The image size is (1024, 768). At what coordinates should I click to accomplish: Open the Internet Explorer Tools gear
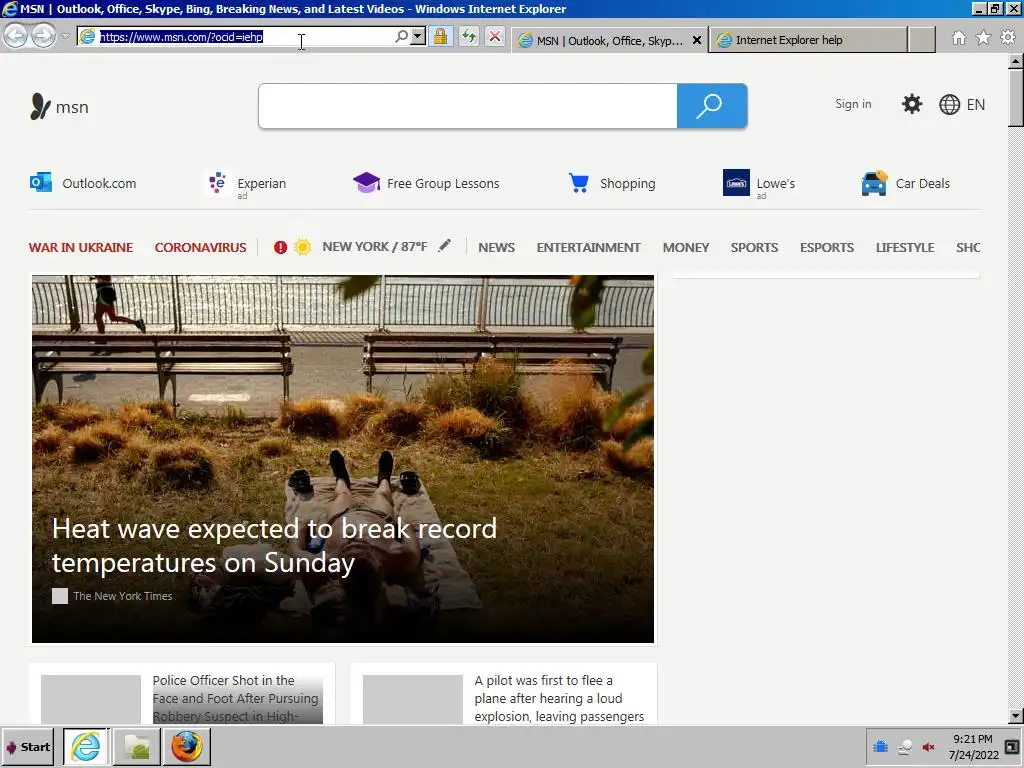(x=1008, y=38)
